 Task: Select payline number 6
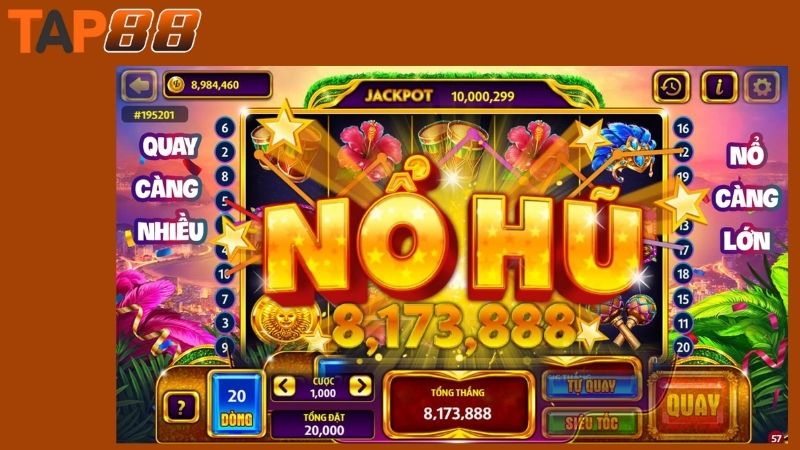pos(225,128)
